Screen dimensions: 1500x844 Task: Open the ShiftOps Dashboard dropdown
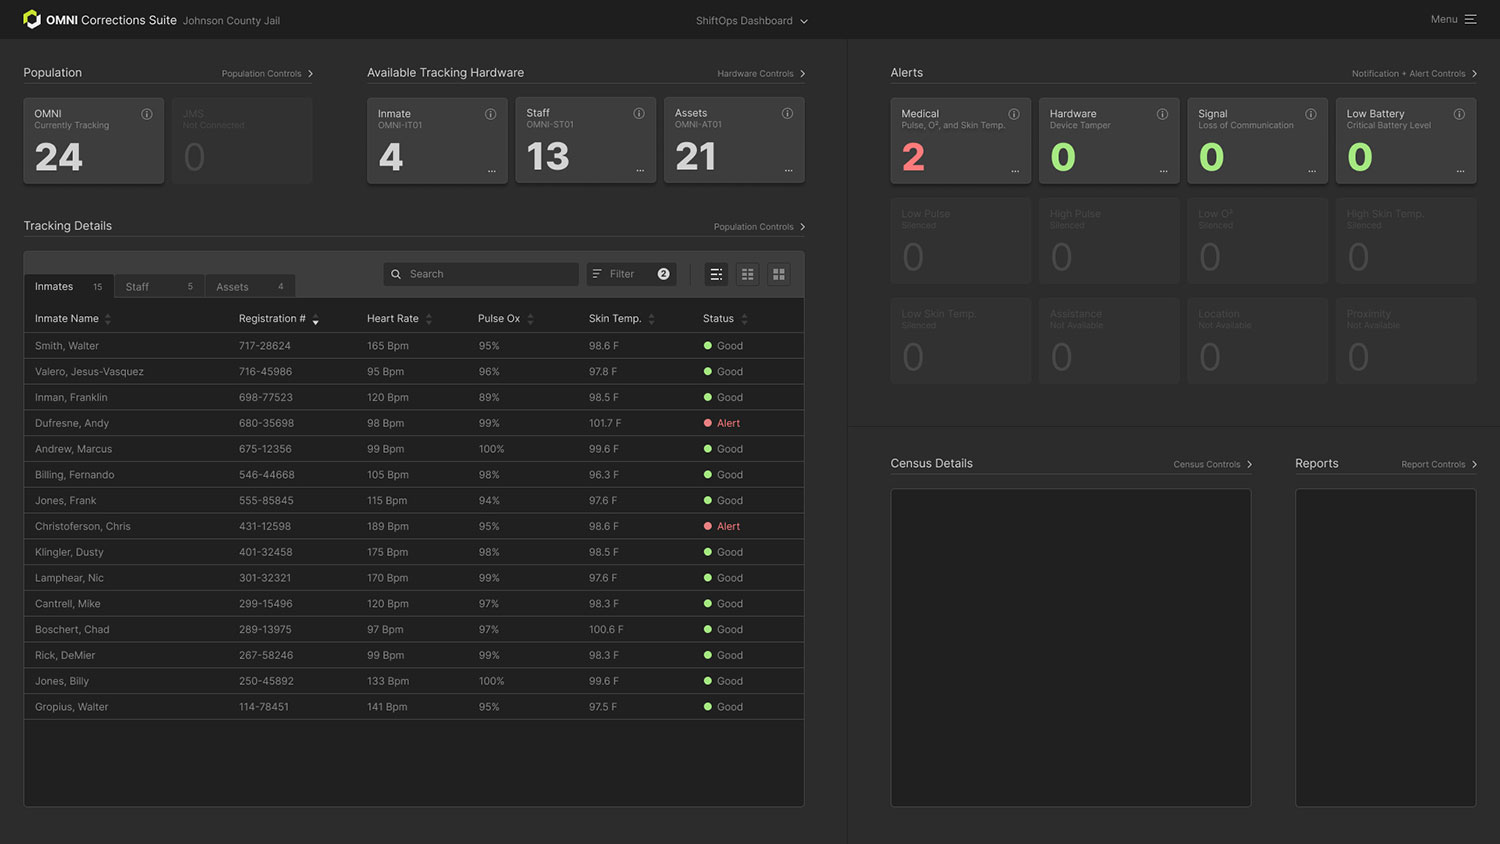coord(752,20)
